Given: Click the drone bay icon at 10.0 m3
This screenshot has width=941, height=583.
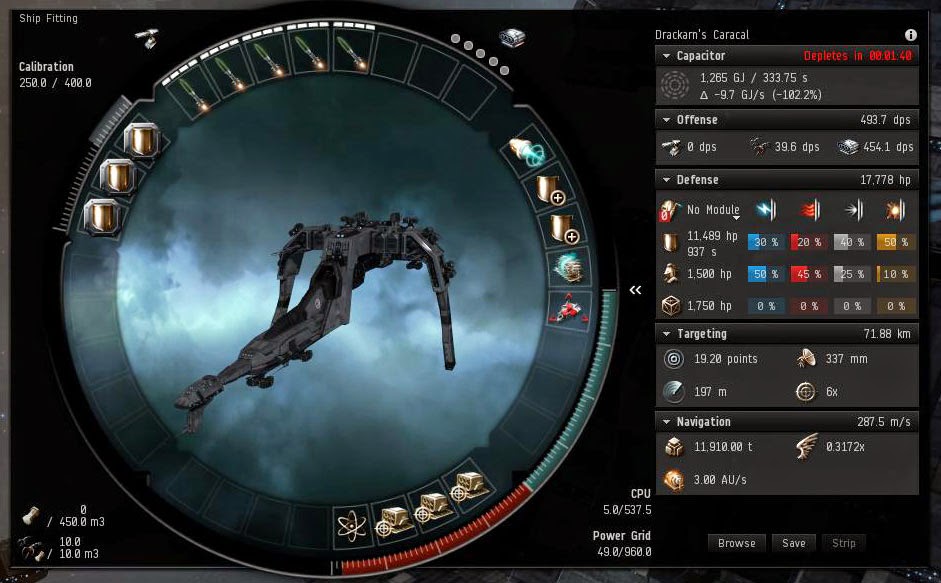Looking at the screenshot, I should coord(30,548).
